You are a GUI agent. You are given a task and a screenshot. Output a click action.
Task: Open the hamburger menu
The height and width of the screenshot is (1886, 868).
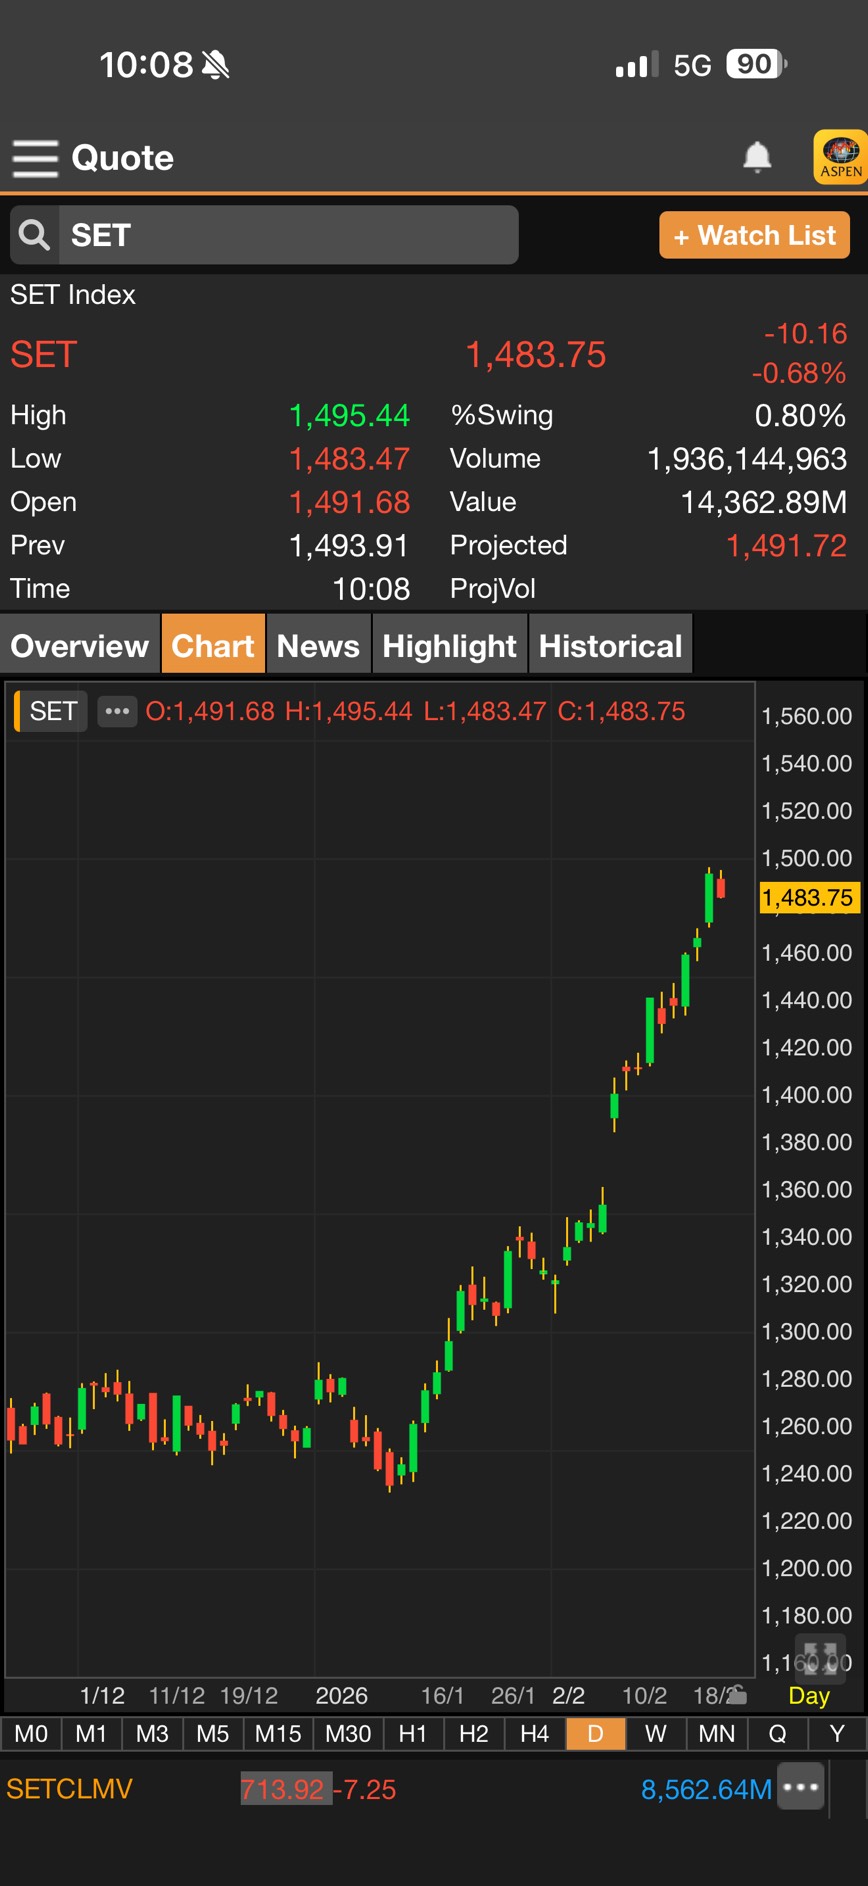coord(35,158)
